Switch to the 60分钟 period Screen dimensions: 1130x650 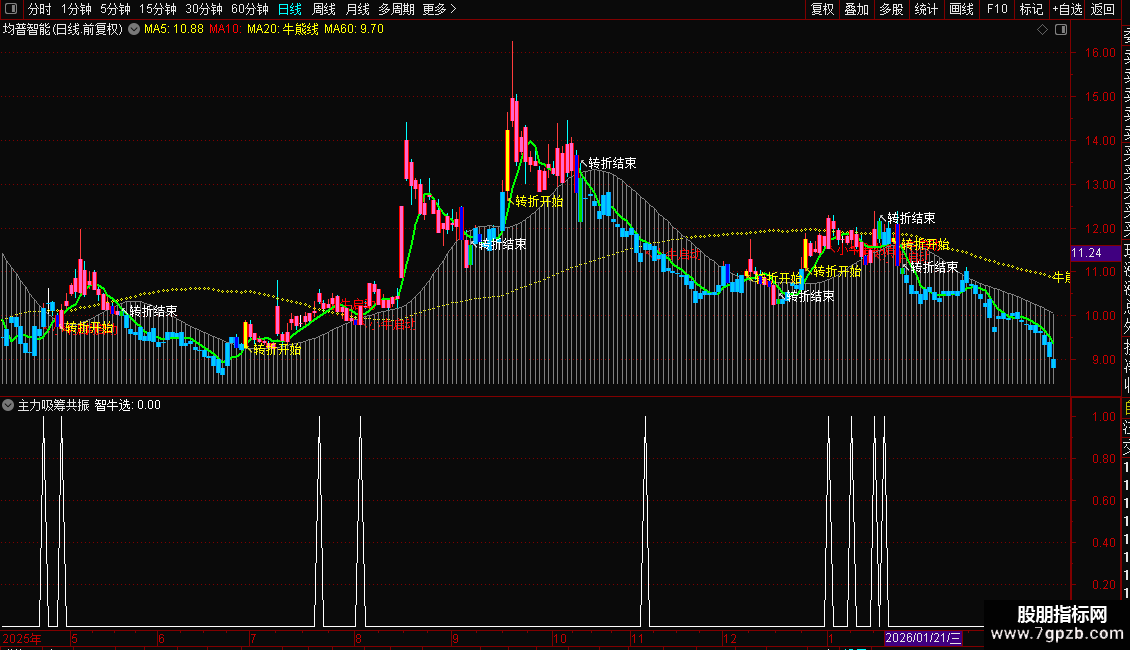pyautogui.click(x=250, y=9)
